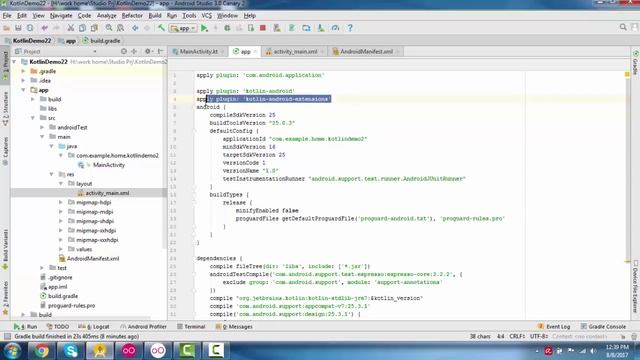Collapse the res folder
This screenshot has width=640, height=360.
(52, 175)
